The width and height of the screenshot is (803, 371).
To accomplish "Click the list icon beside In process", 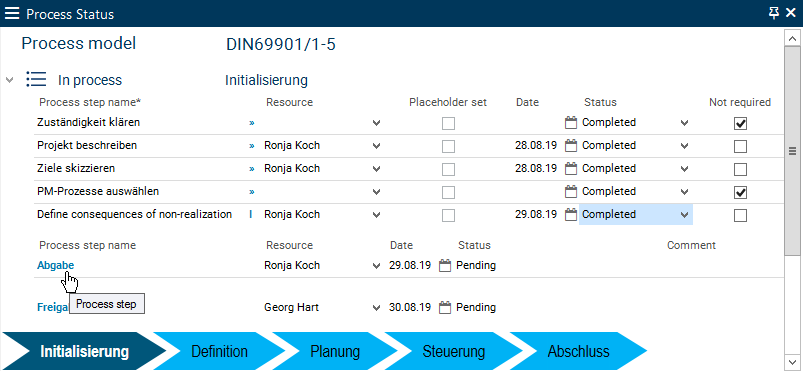I will point(36,80).
